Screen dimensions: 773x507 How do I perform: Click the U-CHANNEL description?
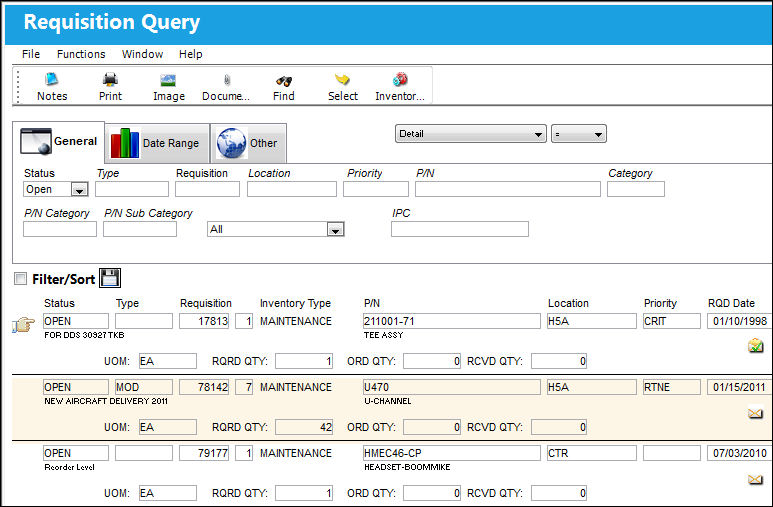click(x=387, y=401)
